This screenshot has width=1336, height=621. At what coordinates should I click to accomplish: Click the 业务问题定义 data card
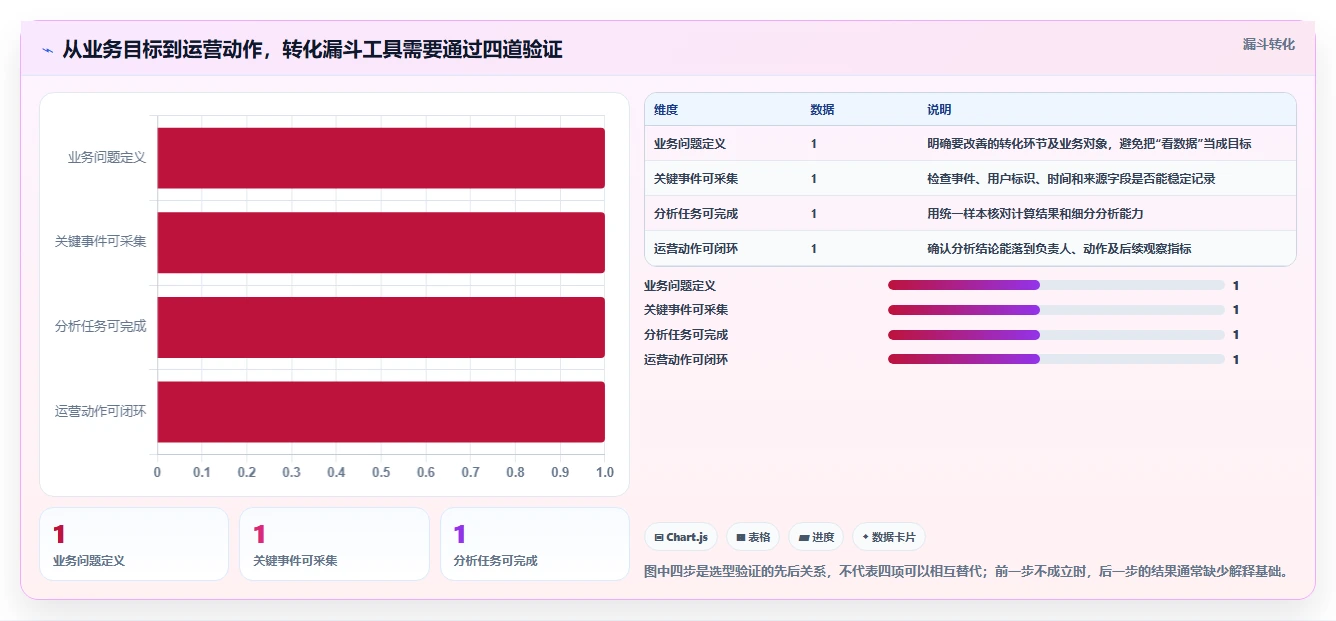(x=134, y=544)
